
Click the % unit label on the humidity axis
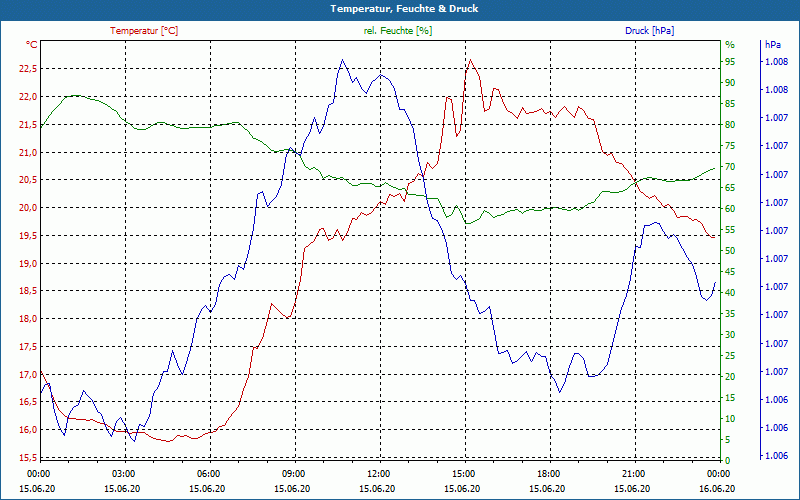(730, 45)
